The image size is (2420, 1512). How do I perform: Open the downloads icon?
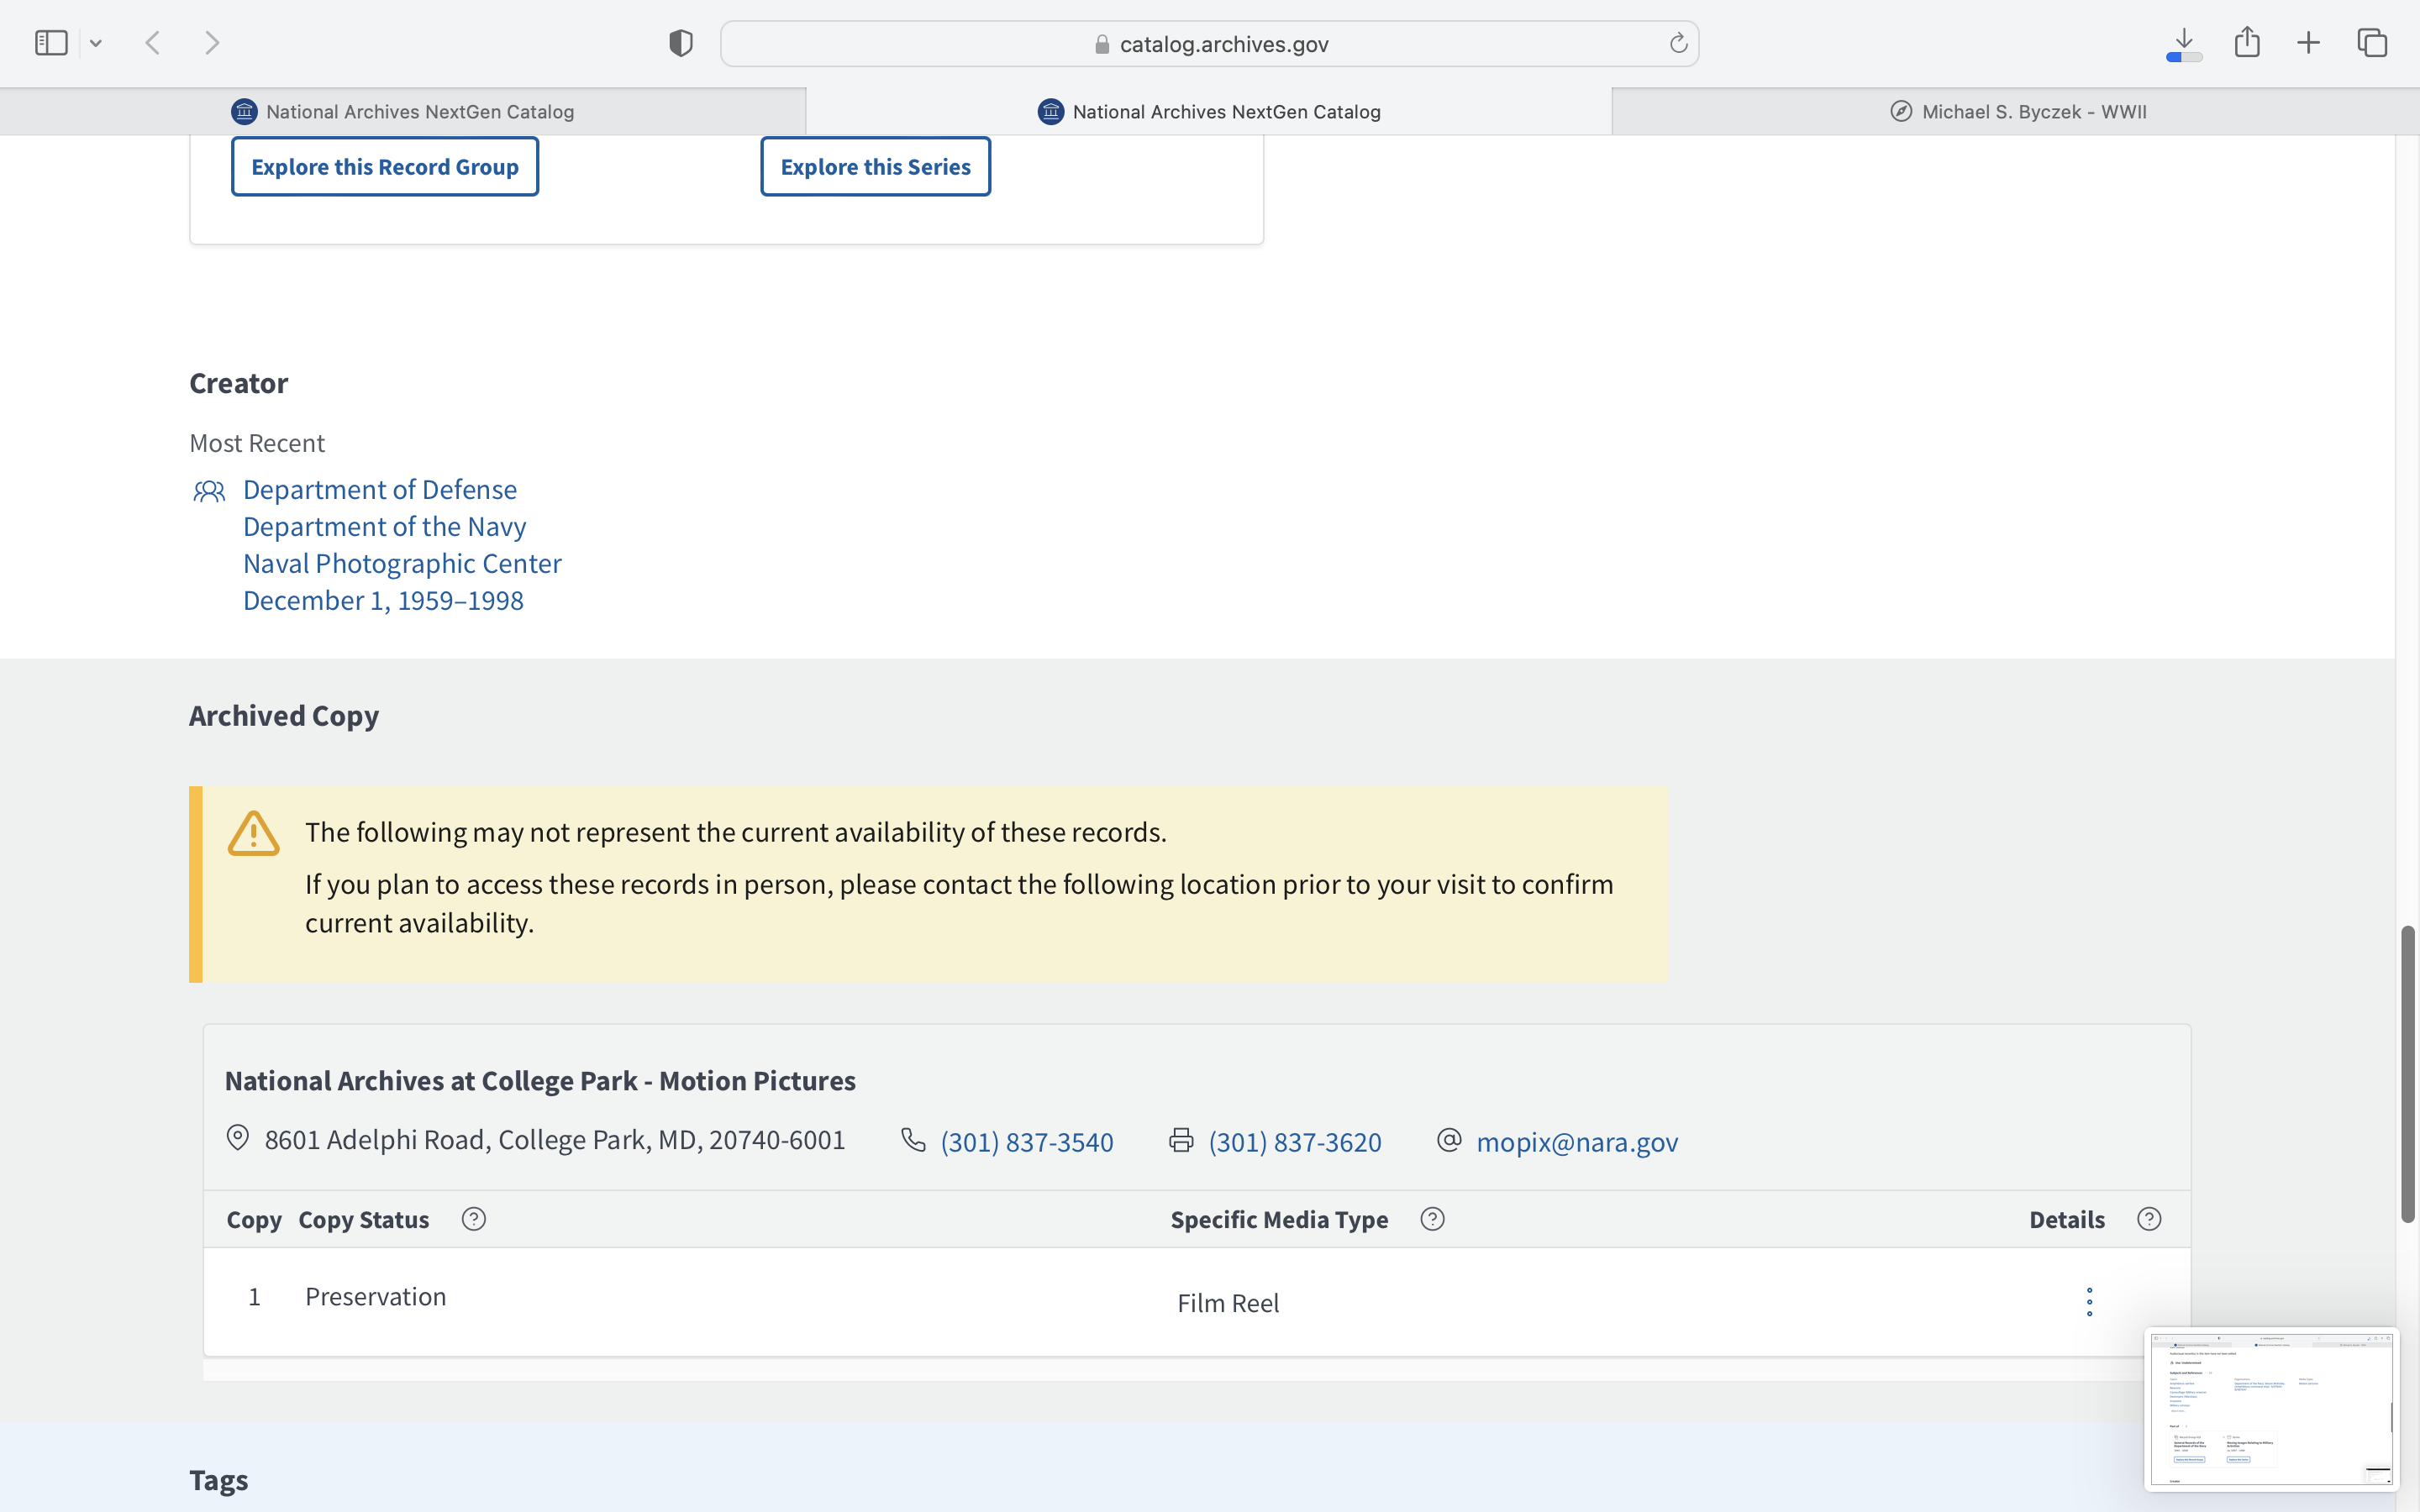click(x=2184, y=43)
